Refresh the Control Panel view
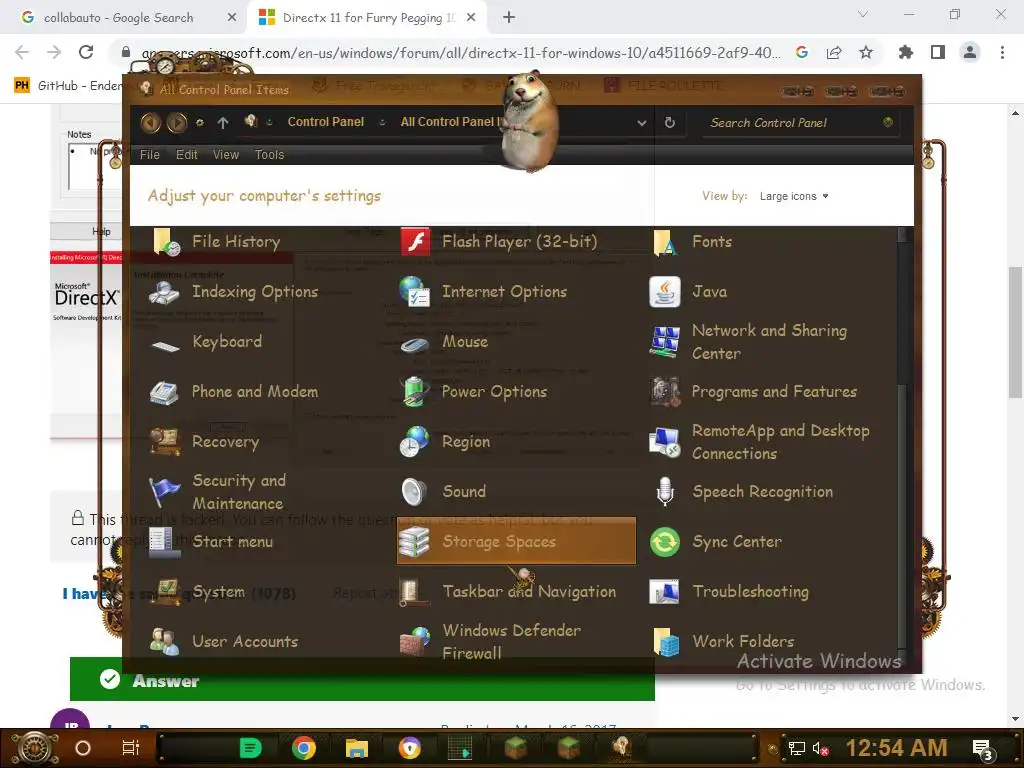The image size is (1024, 768). pyautogui.click(x=669, y=122)
